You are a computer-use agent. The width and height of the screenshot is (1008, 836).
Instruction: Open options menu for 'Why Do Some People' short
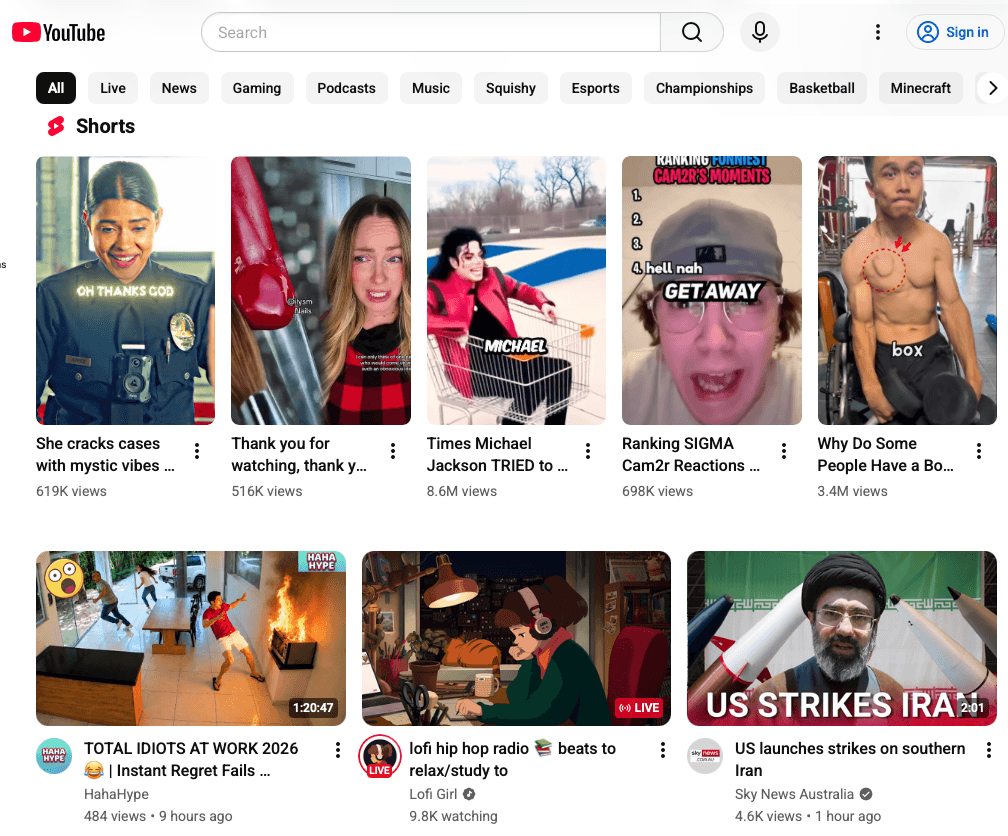point(979,451)
